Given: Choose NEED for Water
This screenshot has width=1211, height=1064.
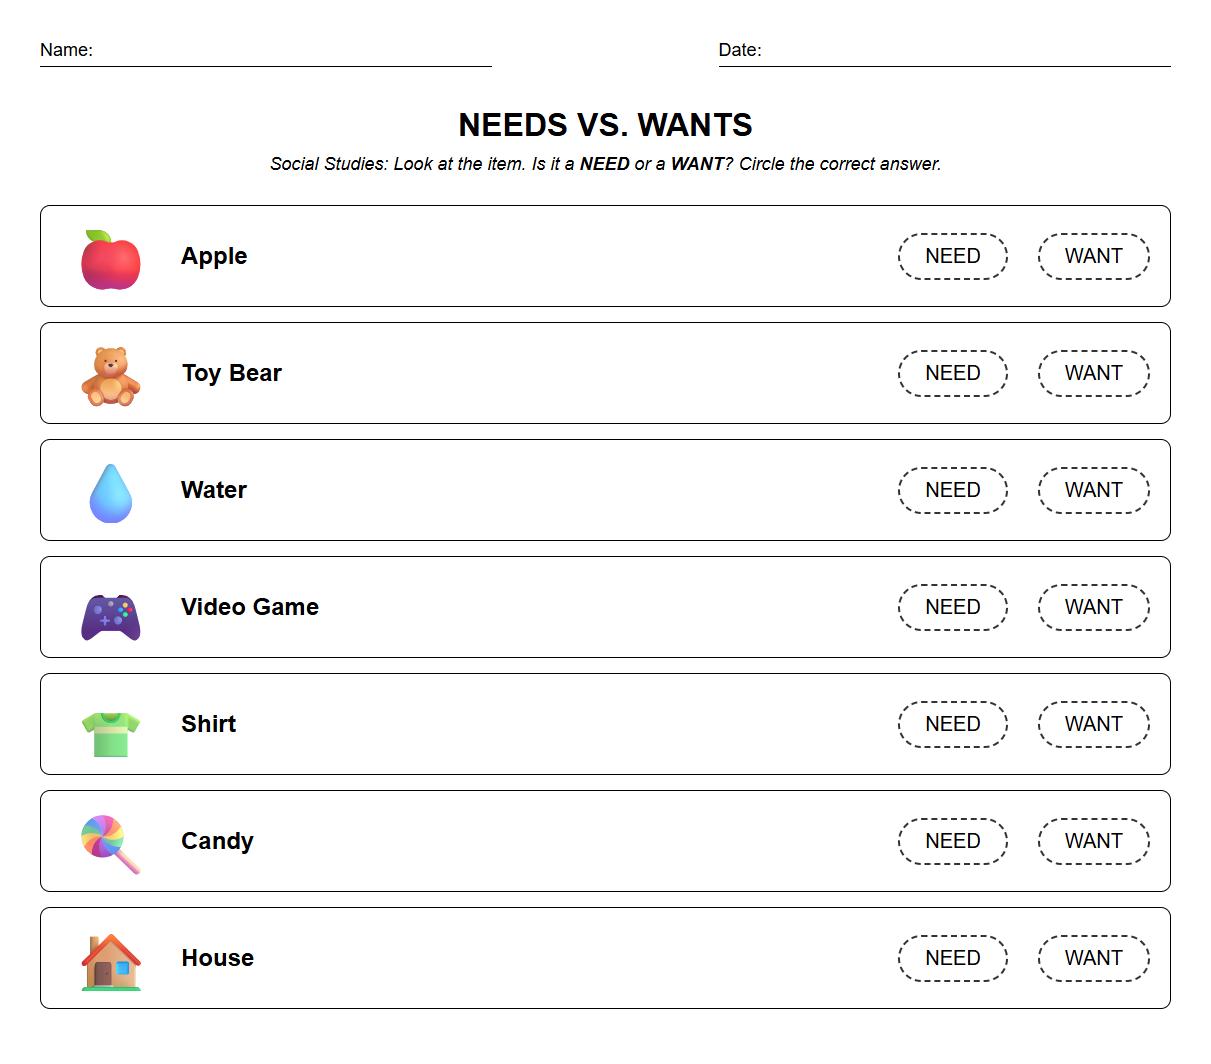Looking at the screenshot, I should coord(952,490).
